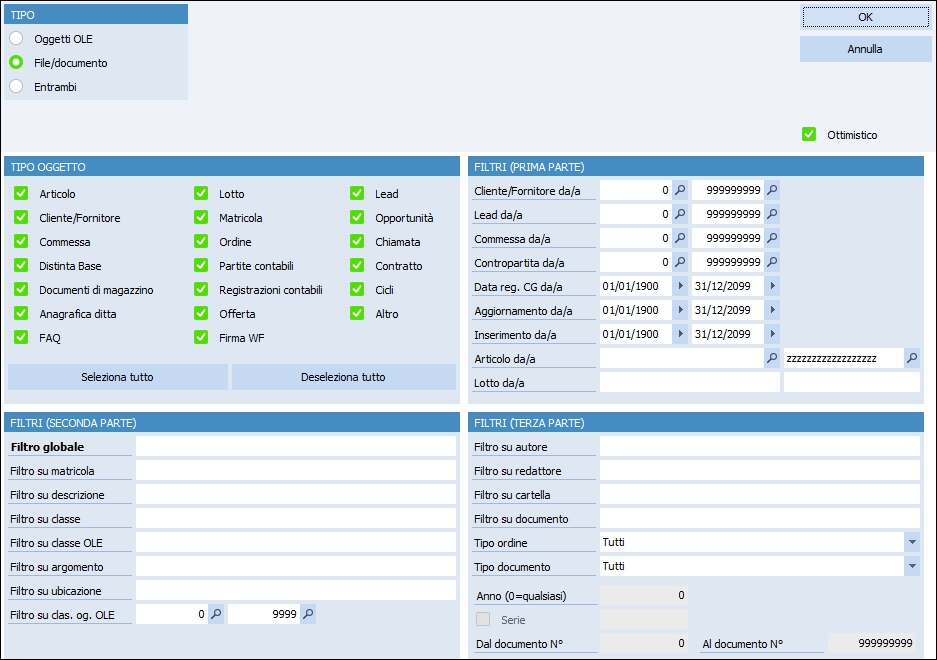Open lookup for clas. og. OLE 9999 value

(x=308, y=614)
